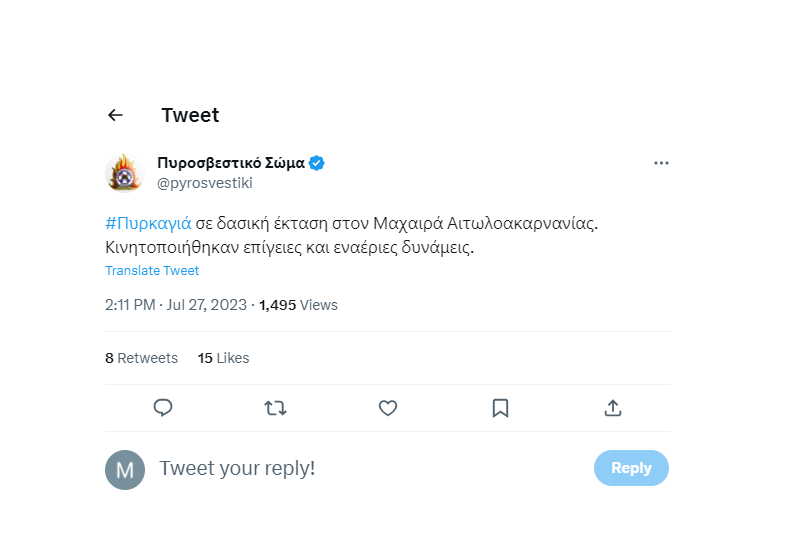Click the Πυροσβεστικό Σώμα display name

coord(231,163)
